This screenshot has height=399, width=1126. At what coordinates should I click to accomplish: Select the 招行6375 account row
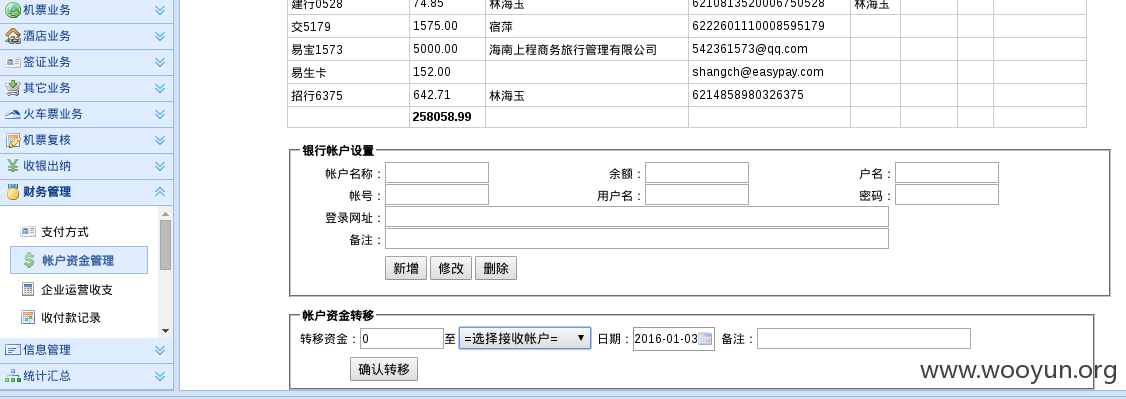pos(687,95)
